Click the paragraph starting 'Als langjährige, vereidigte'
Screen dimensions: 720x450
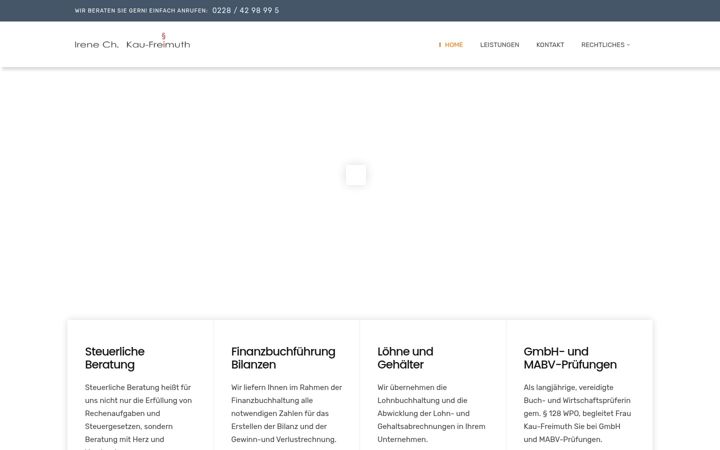(577, 413)
